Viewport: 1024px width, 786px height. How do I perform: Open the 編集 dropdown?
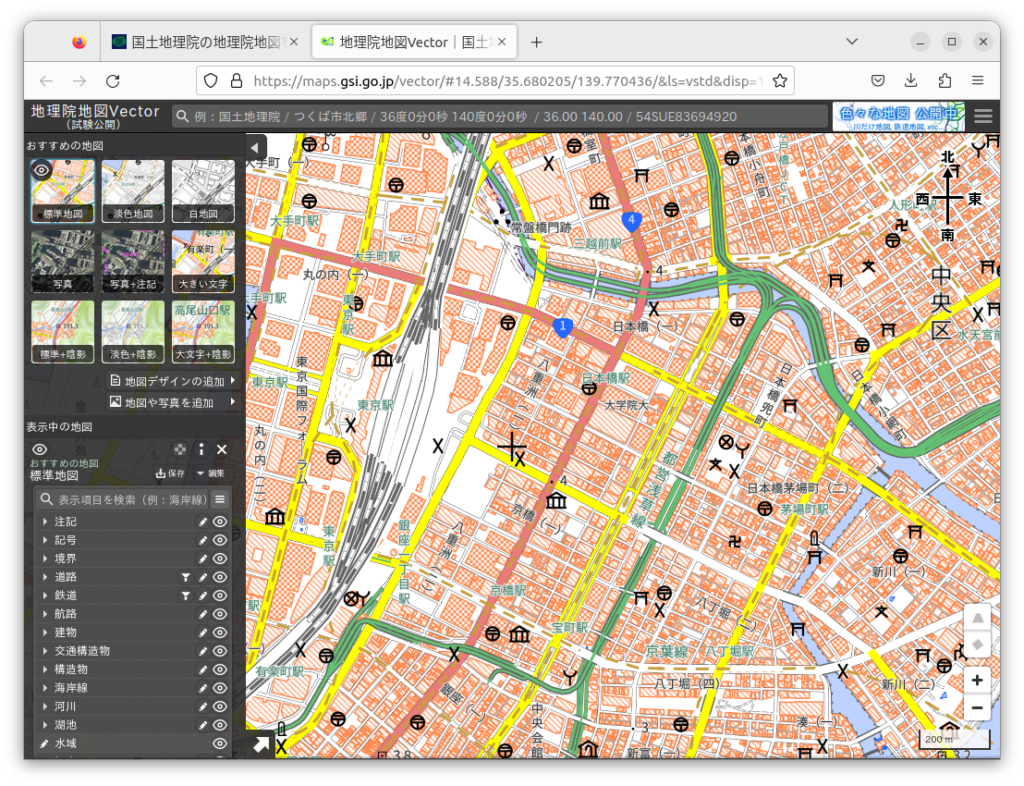(210, 473)
